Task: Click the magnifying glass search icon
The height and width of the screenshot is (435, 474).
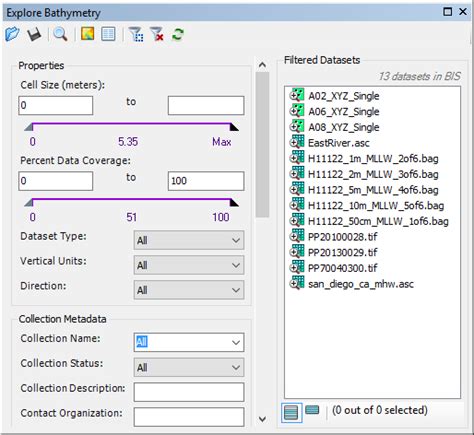Action: (x=60, y=34)
